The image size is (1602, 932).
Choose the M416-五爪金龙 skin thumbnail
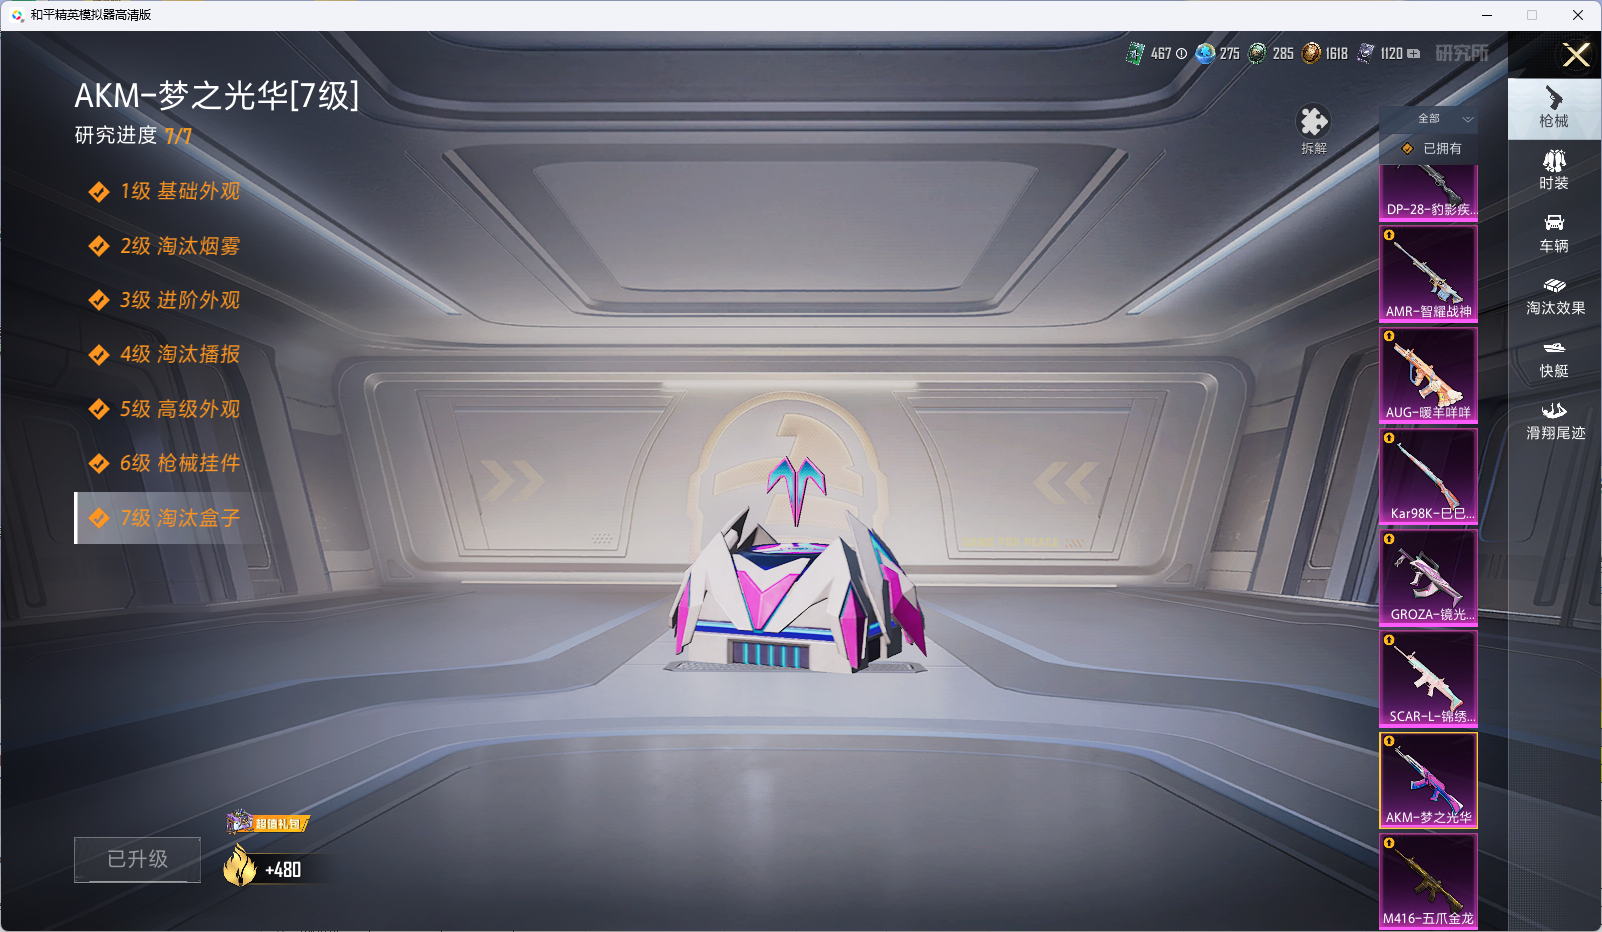pyautogui.click(x=1428, y=881)
